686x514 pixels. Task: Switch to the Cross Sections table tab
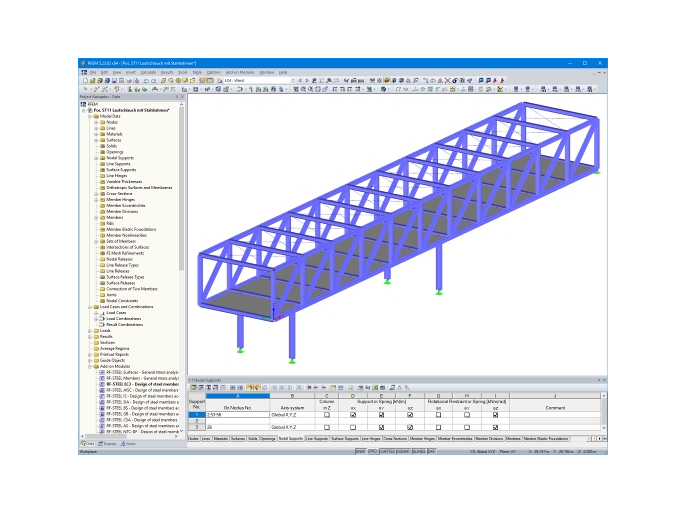point(395,438)
